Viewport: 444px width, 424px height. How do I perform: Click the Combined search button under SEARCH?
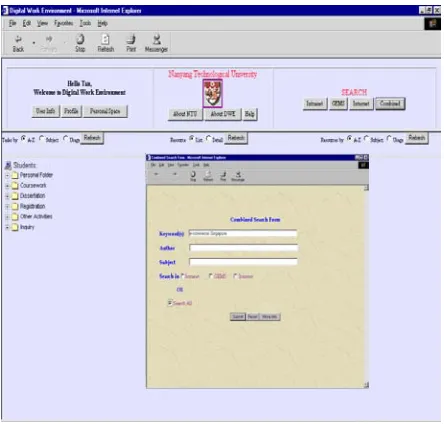click(x=390, y=104)
